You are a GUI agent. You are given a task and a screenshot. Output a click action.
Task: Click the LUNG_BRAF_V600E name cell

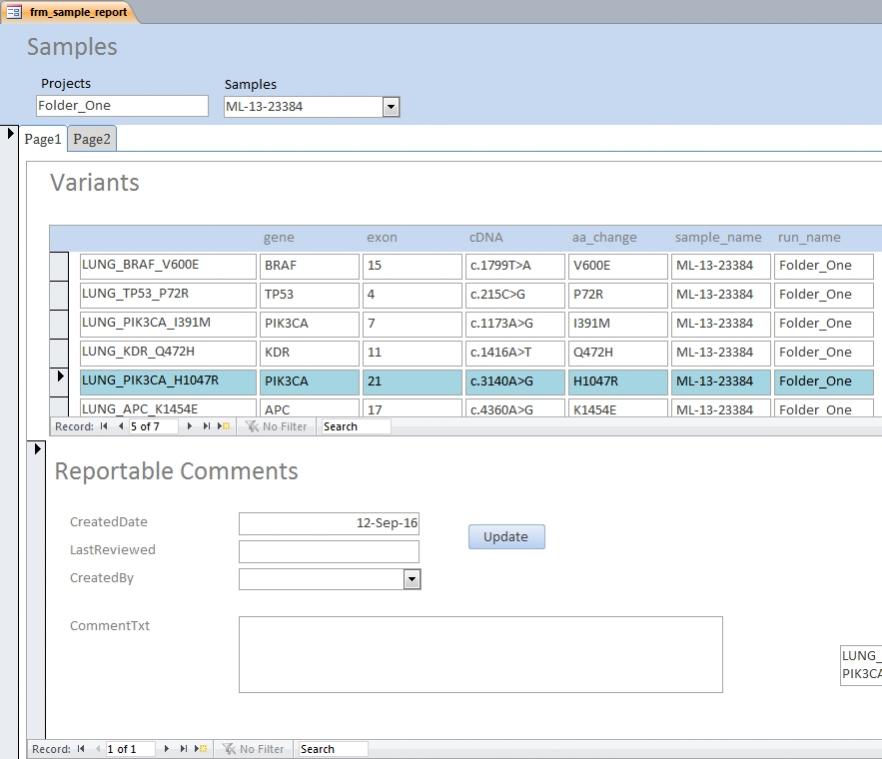tap(168, 266)
